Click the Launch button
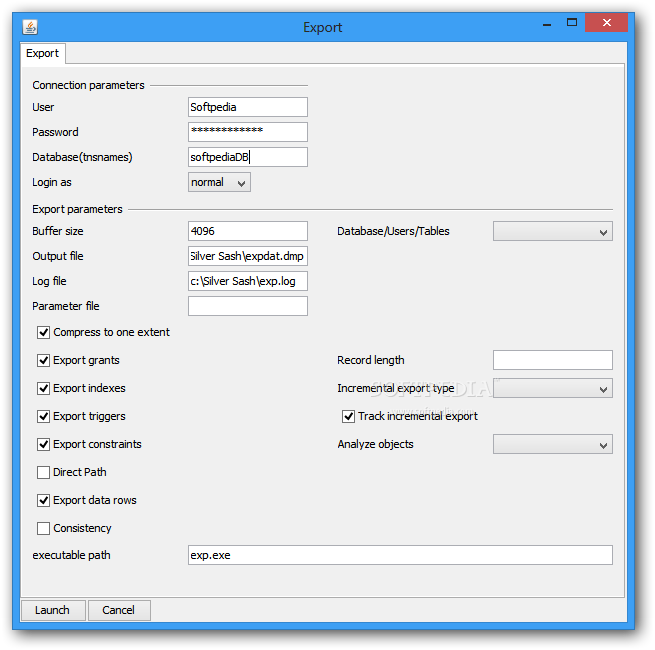This screenshot has height=650, width=655. 53,610
